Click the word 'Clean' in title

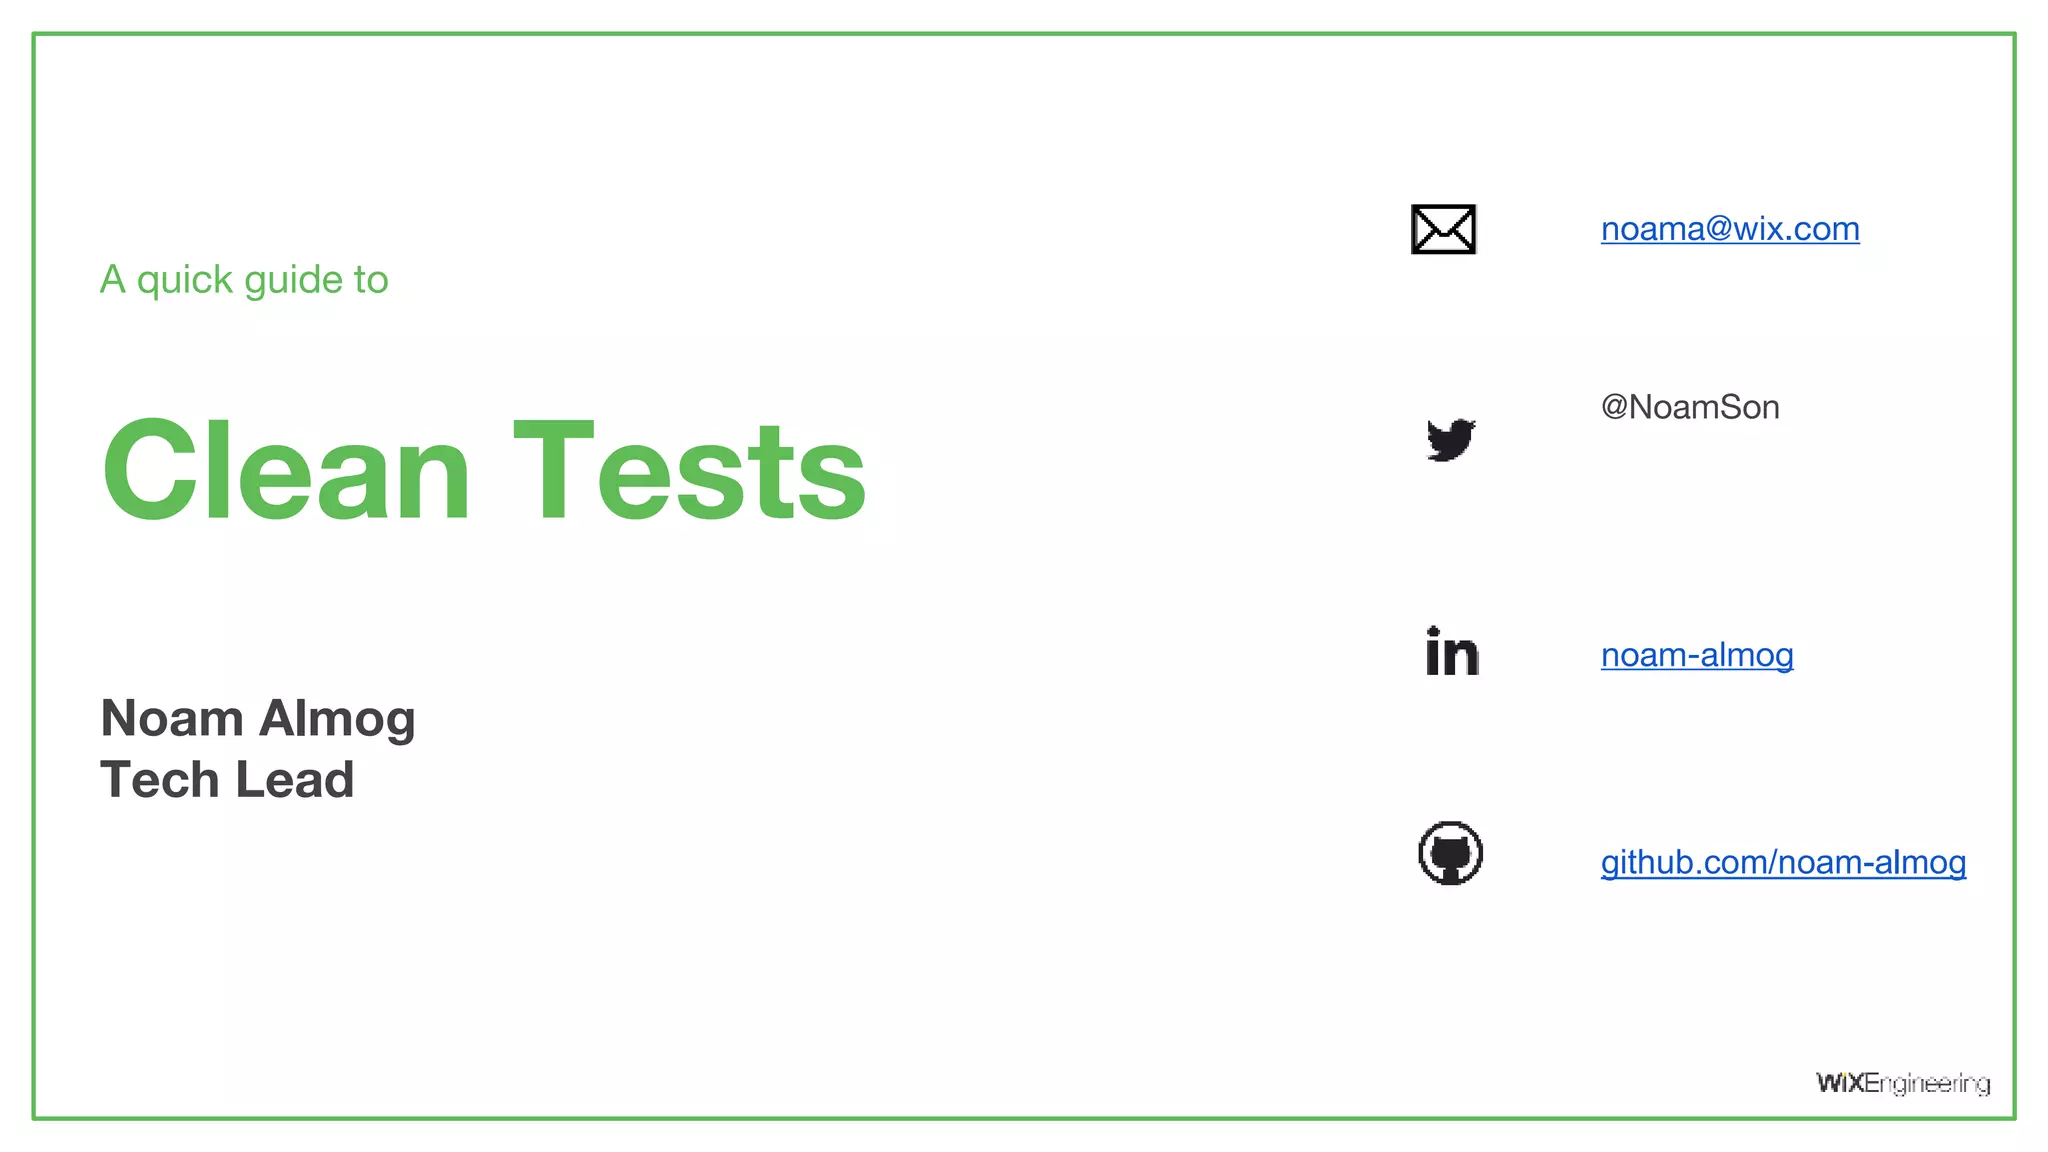click(x=286, y=469)
